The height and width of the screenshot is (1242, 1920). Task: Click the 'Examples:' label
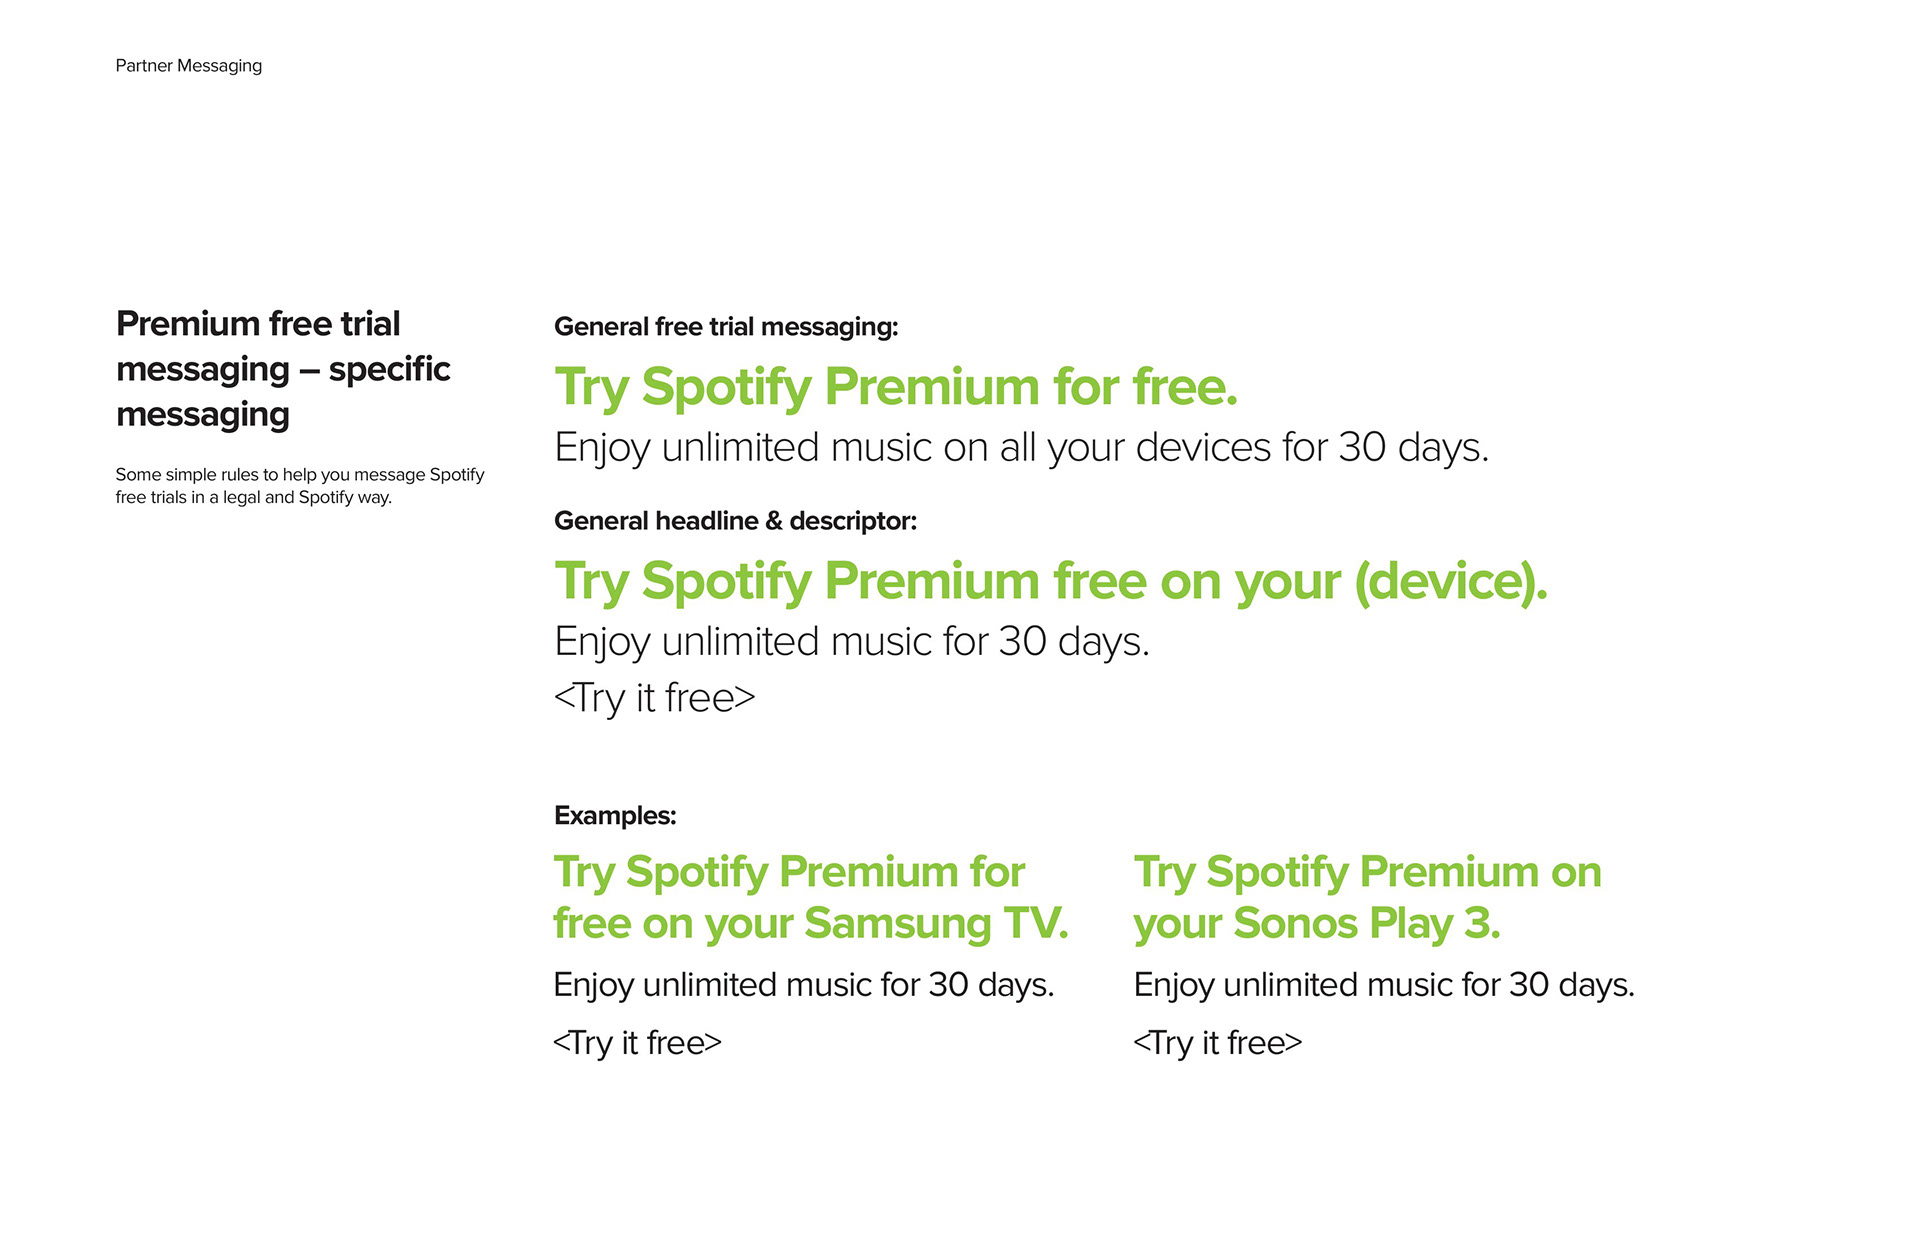[x=615, y=816]
